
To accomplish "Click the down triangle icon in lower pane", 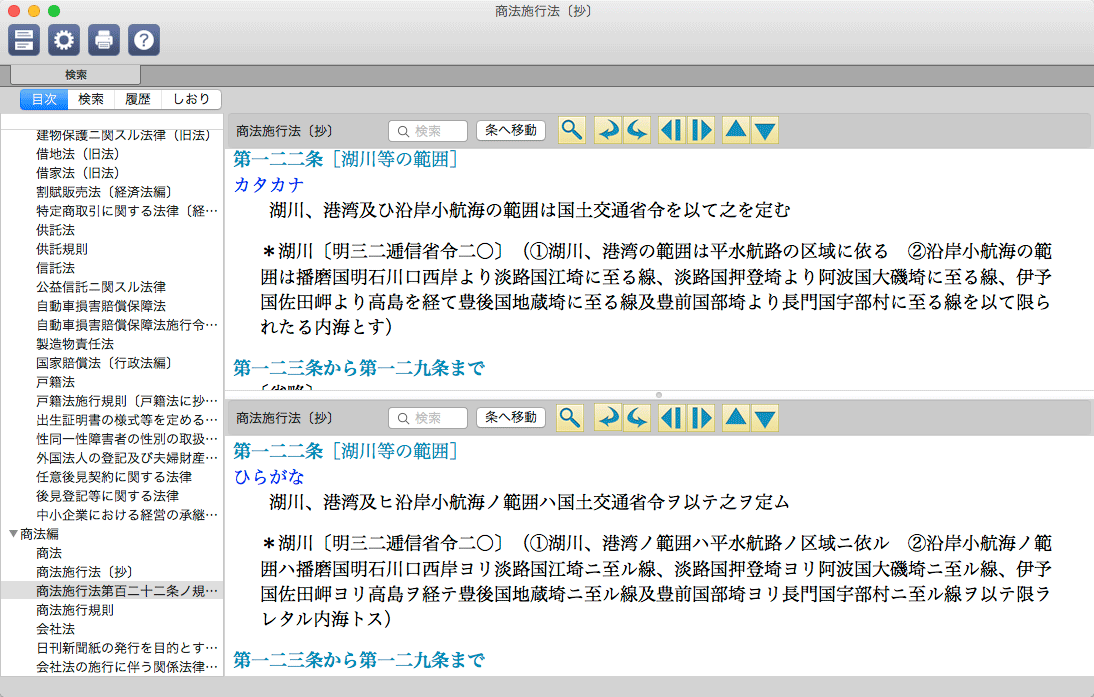I will (765, 417).
